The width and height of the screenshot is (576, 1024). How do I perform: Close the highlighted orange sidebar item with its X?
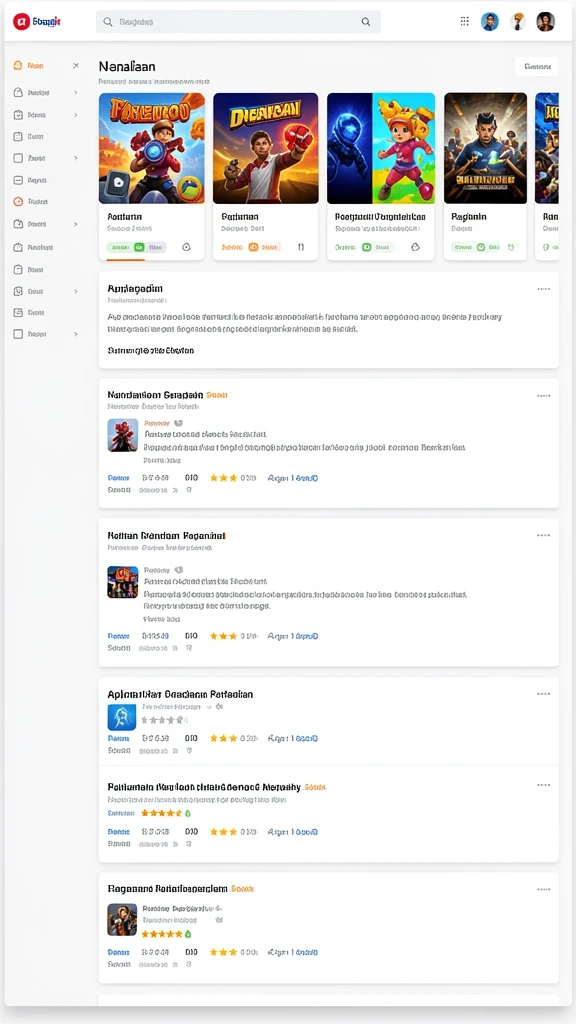coord(76,66)
